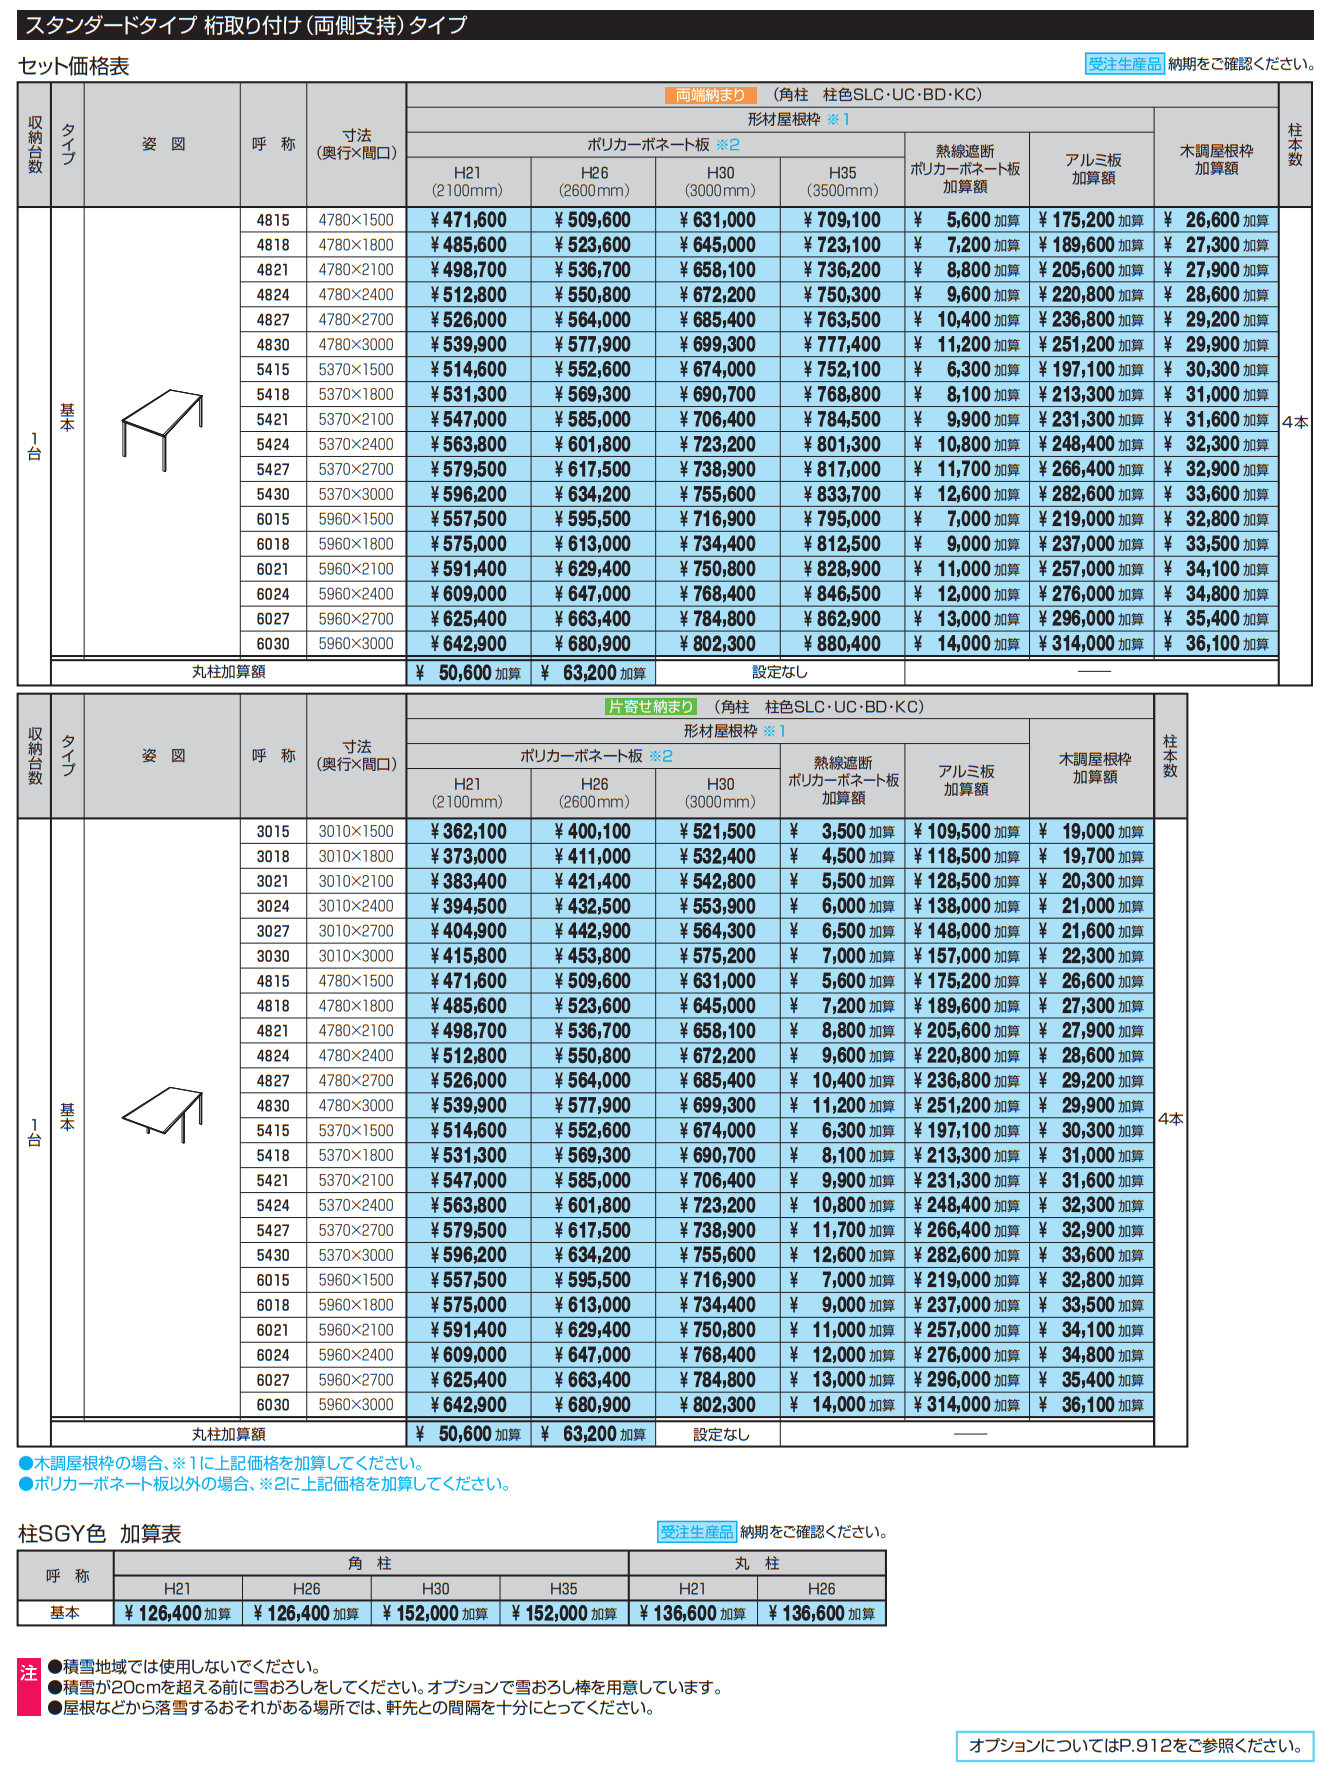This screenshot has width=1332, height=1776.
Task: Click the 4本 pillar count in the 両端納まり table
Action: (1295, 422)
